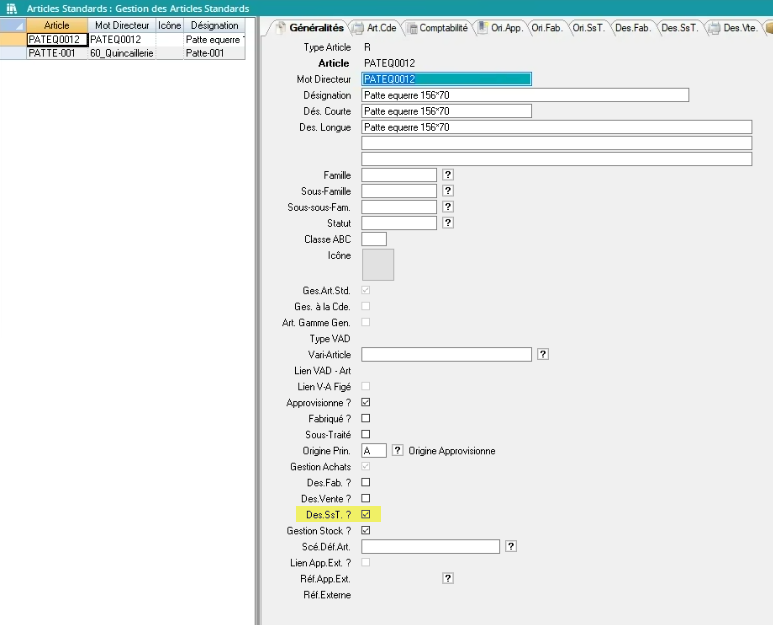Click into the Désignation text field
773x625 pixels.
pyautogui.click(x=525, y=95)
